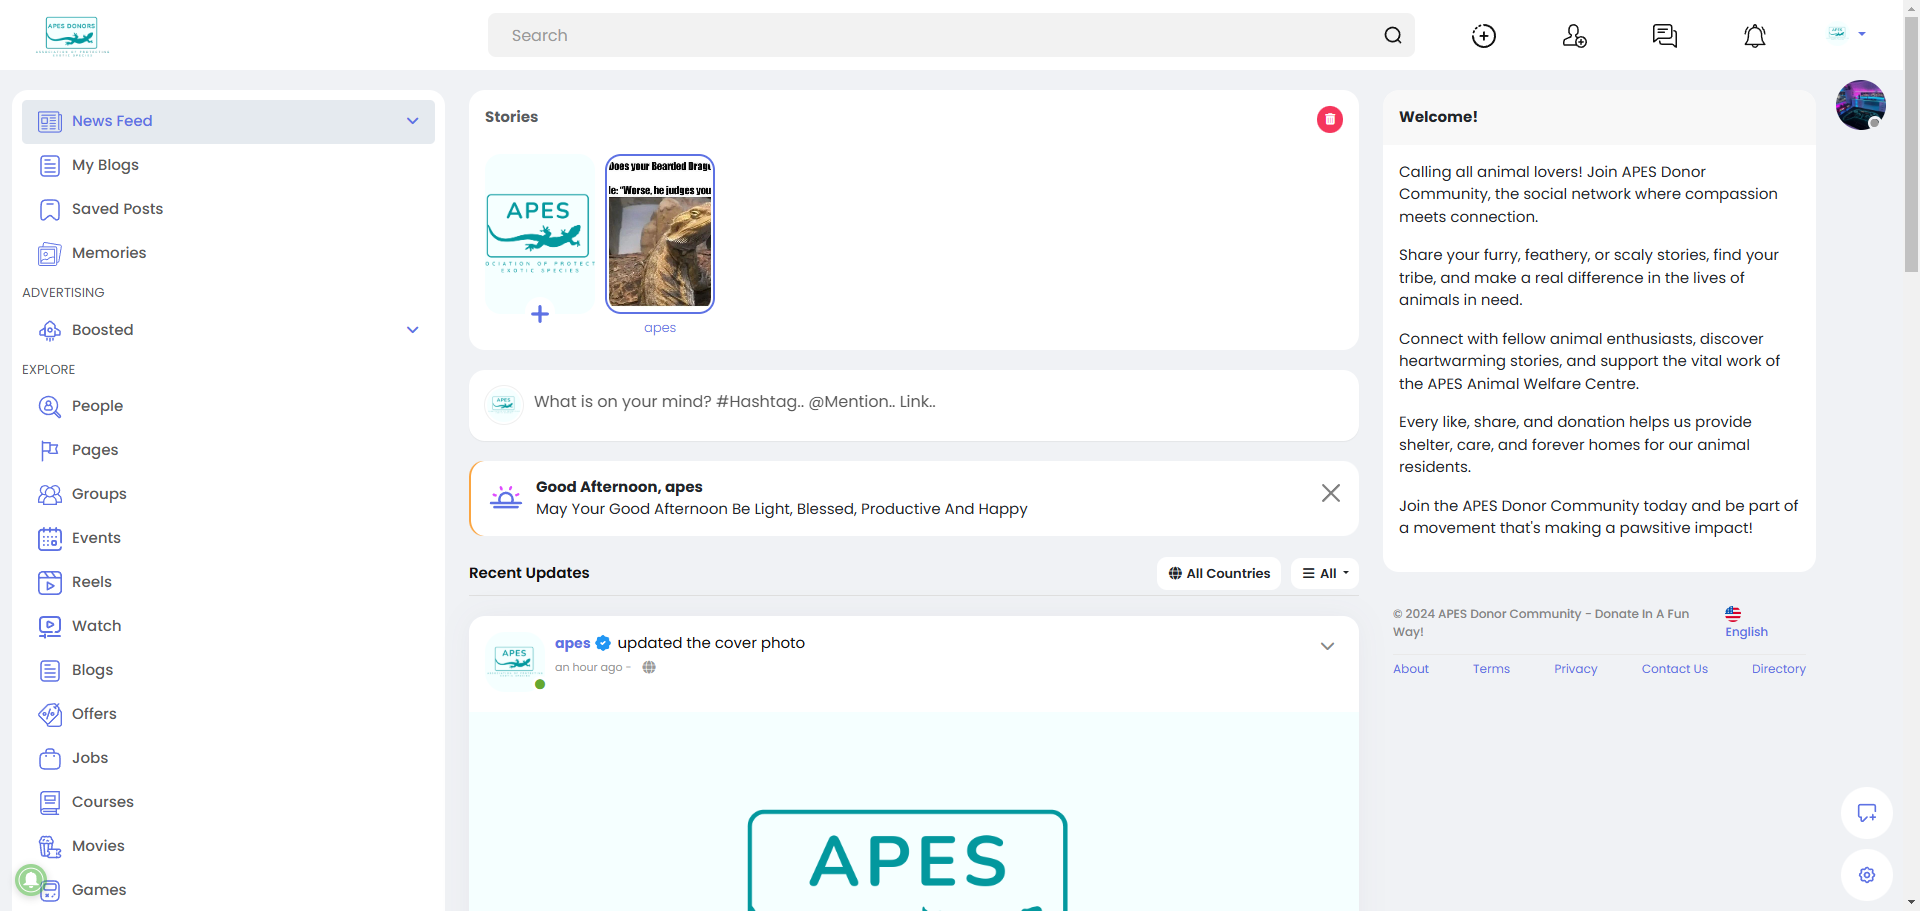Screen dimensions: 1920x911
Task: Click the Offers tag icon
Action: point(50,714)
